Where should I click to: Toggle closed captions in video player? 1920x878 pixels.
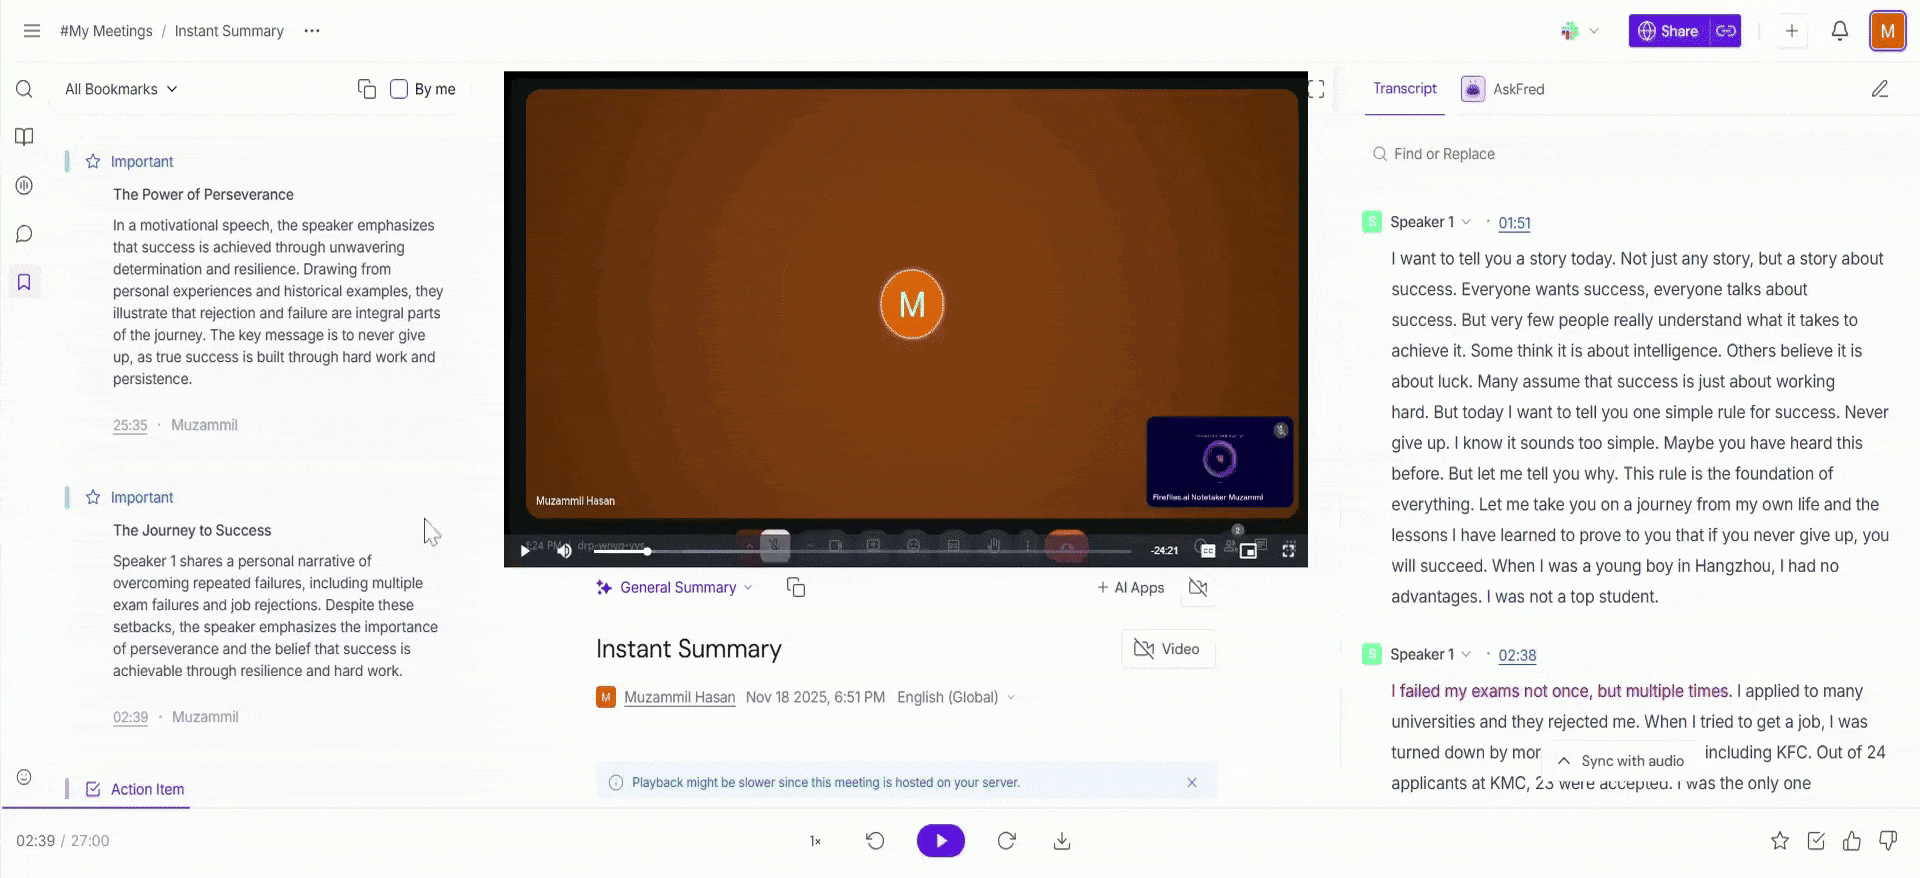(1207, 550)
